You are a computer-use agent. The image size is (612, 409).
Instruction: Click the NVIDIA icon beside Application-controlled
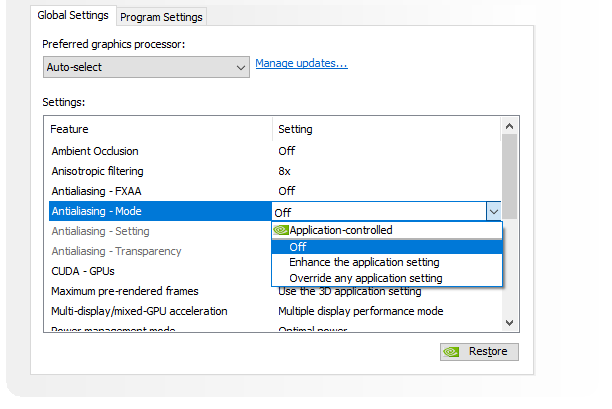[281, 230]
